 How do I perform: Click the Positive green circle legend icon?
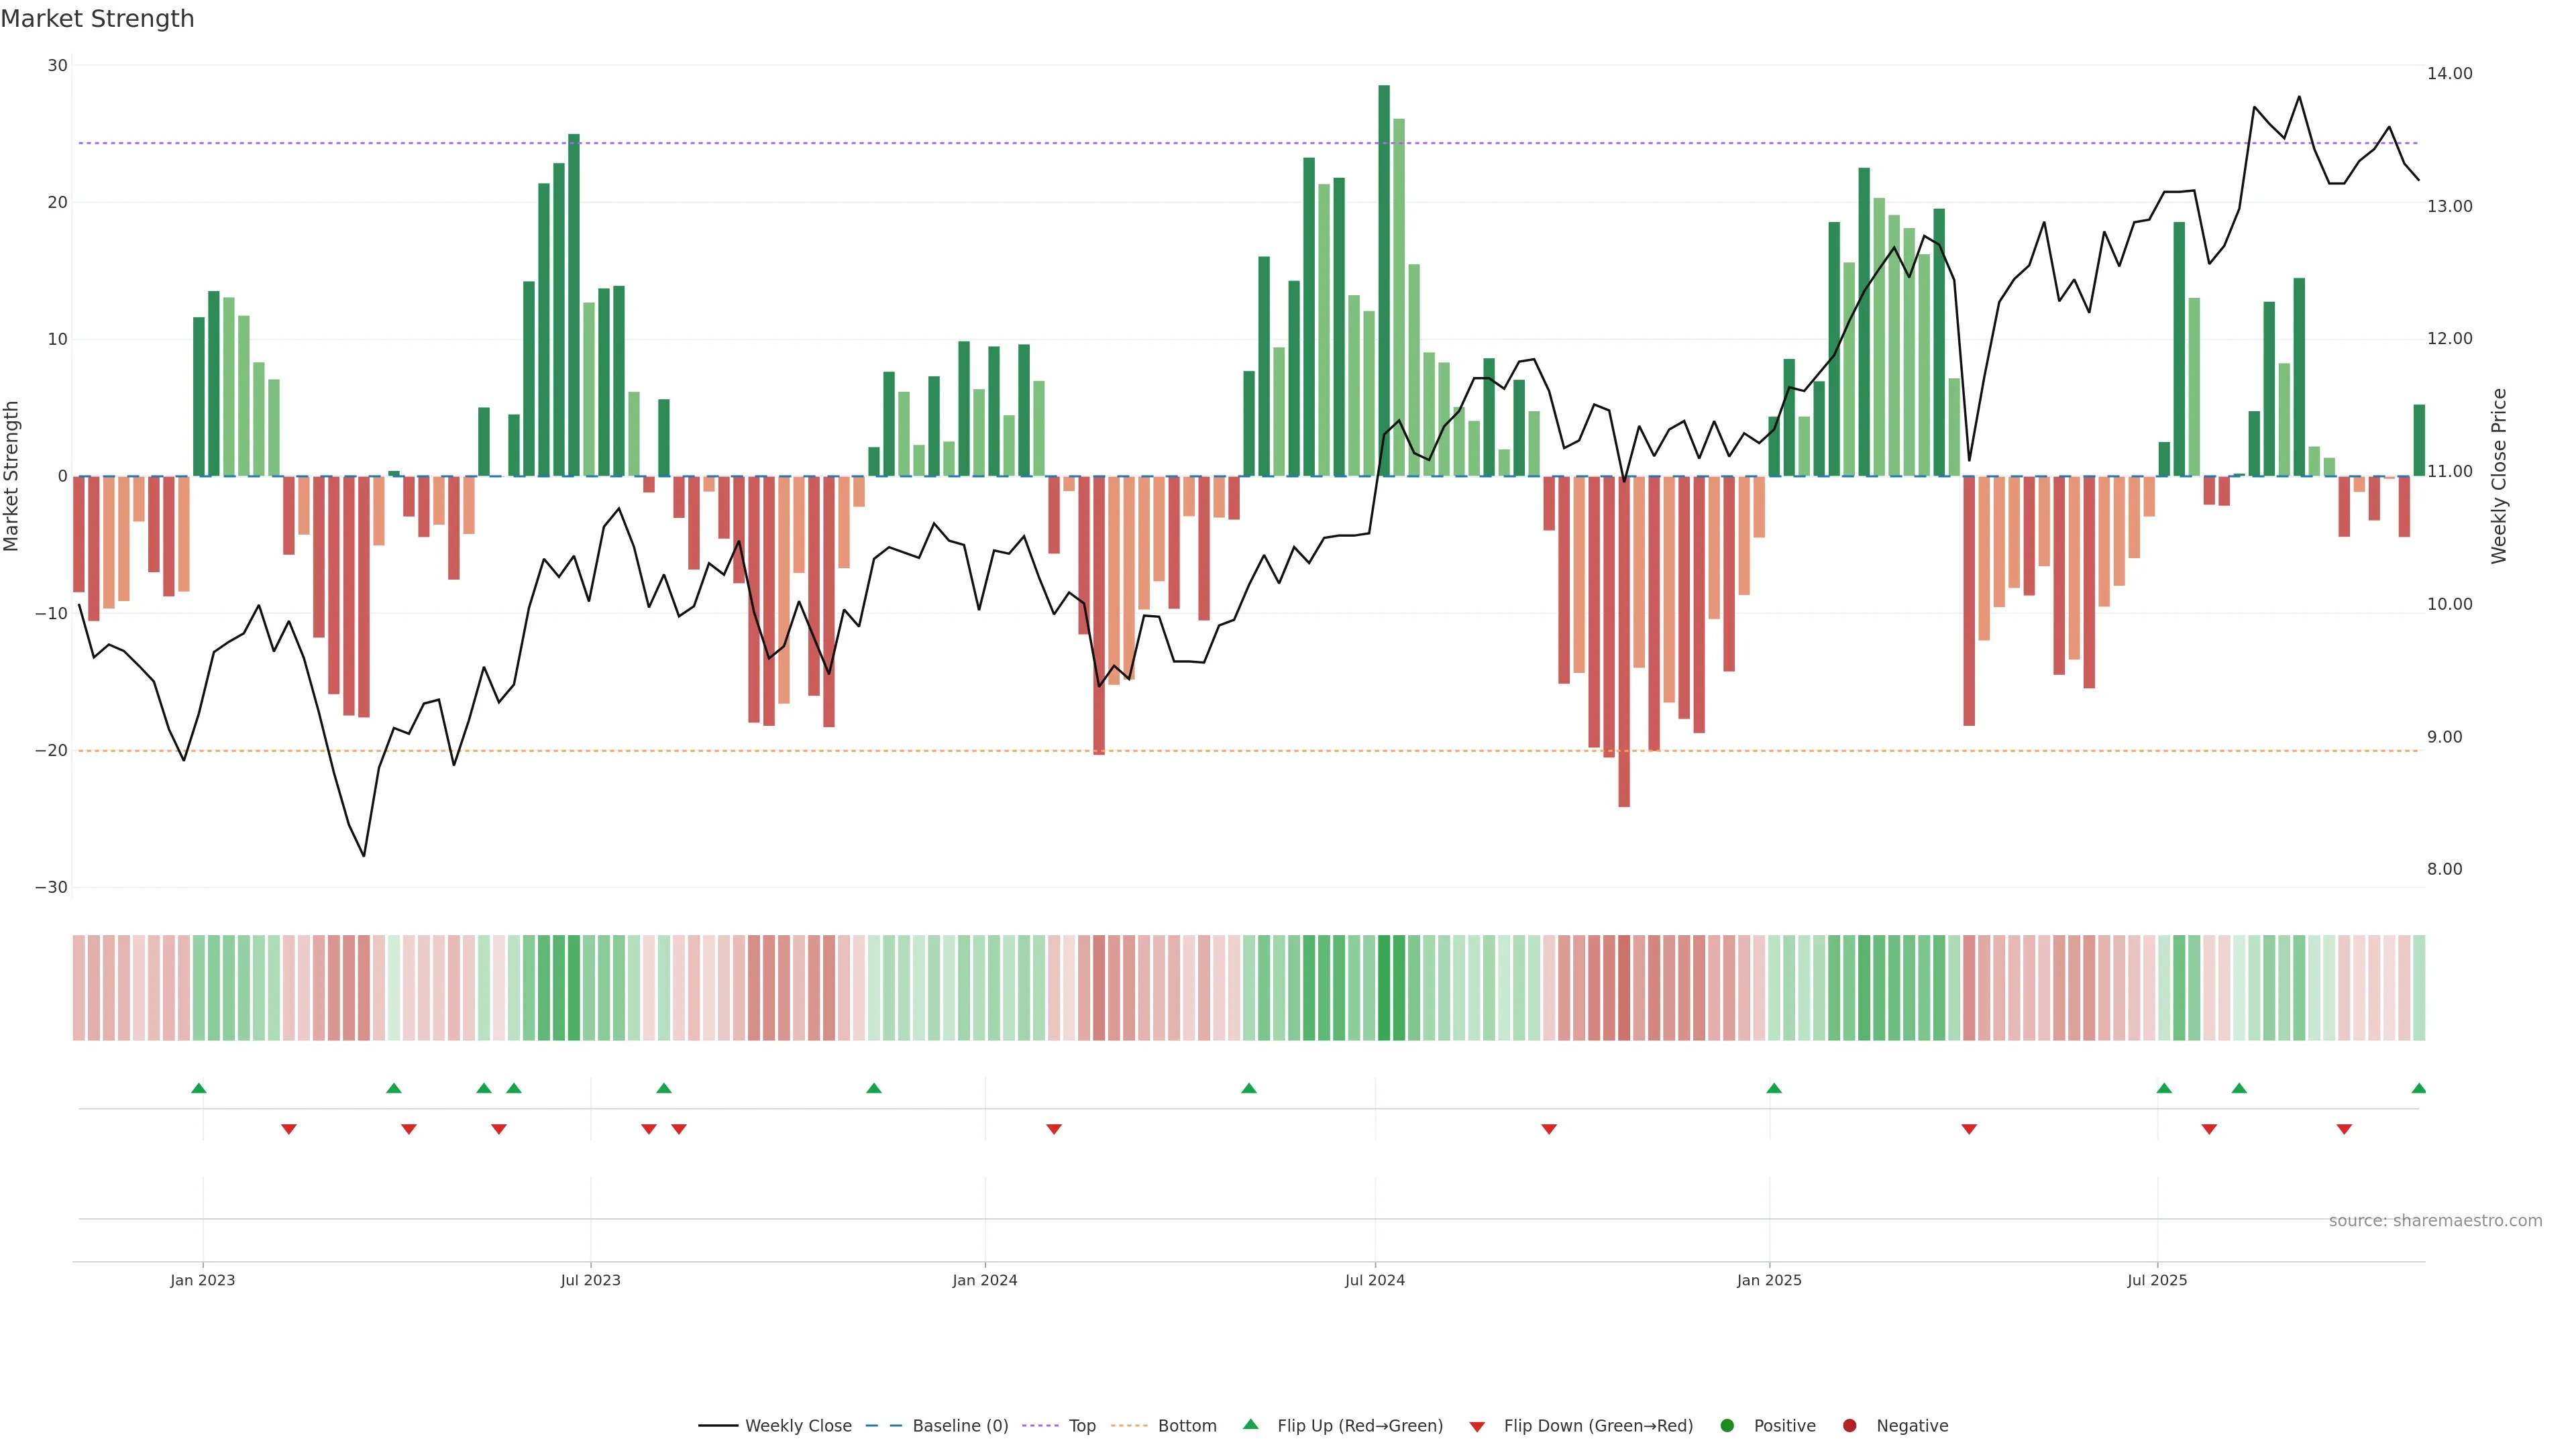click(x=1727, y=1425)
